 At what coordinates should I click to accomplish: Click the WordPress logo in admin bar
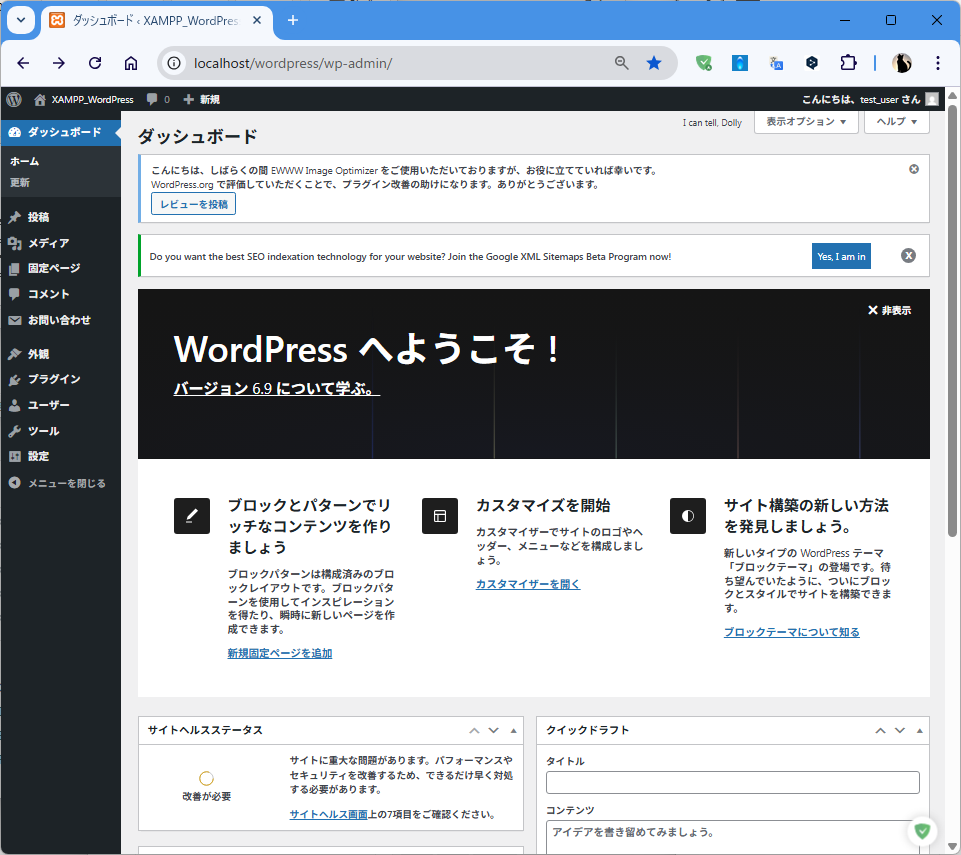14,99
